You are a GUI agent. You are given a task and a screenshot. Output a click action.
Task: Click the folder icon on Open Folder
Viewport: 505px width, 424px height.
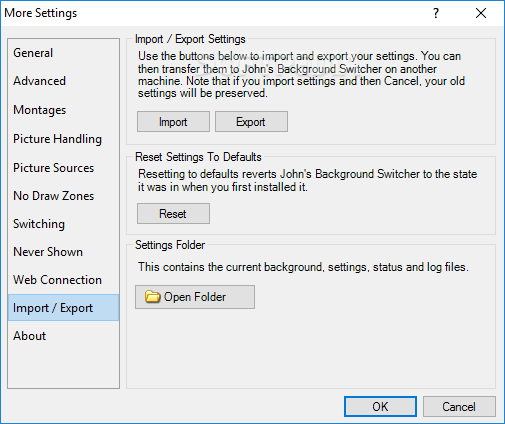pos(153,296)
